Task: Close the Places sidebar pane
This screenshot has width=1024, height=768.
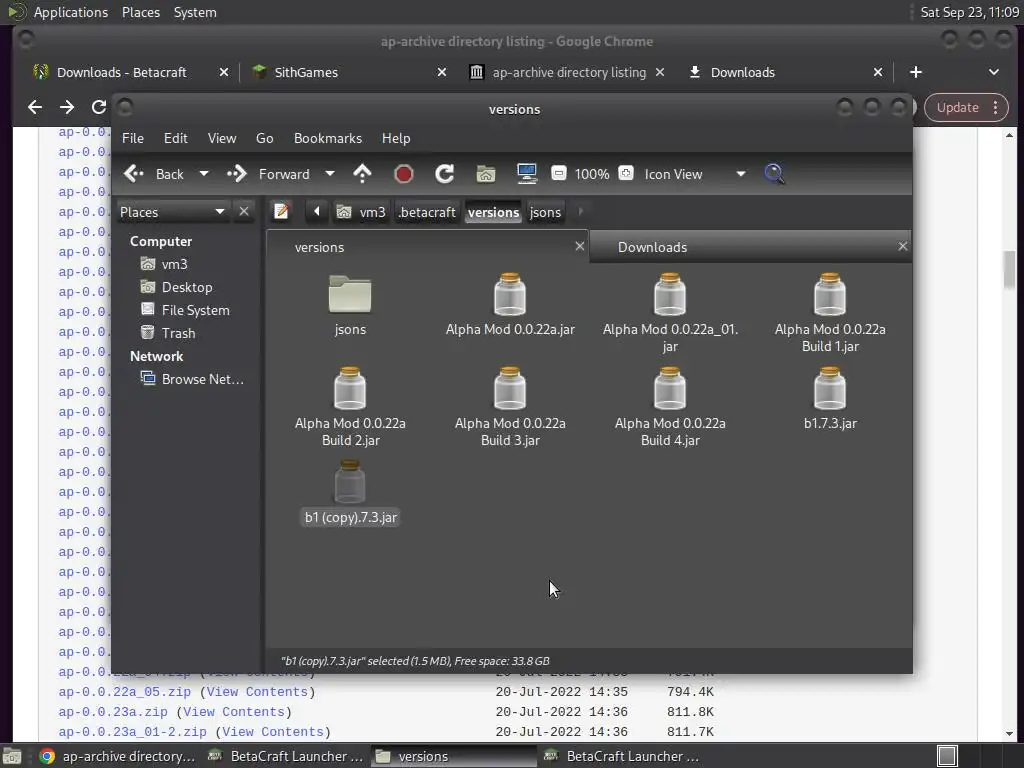Action: [244, 212]
